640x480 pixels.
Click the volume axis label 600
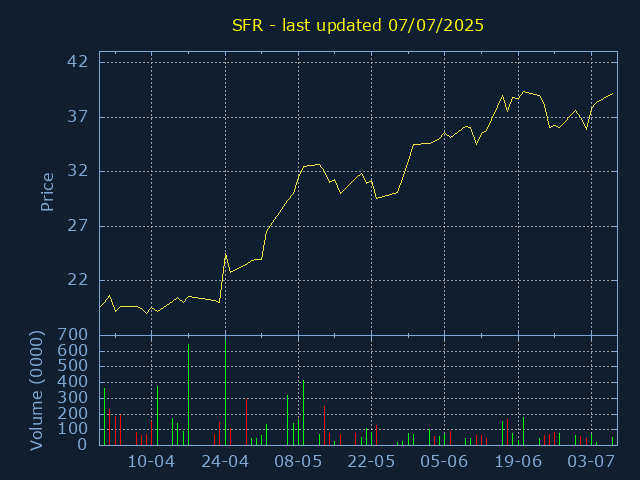pyautogui.click(x=73, y=351)
